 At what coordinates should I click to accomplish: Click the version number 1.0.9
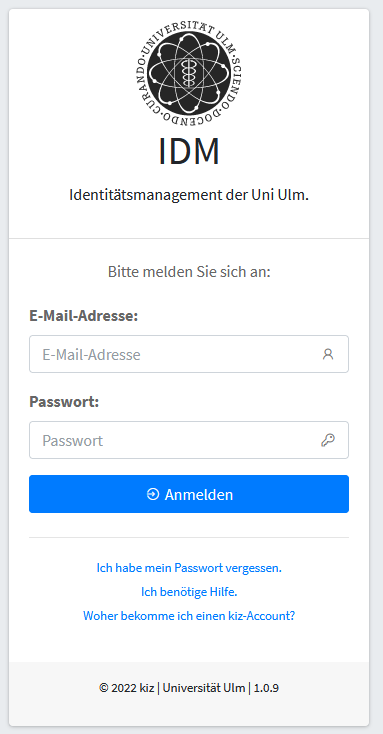[x=266, y=688]
